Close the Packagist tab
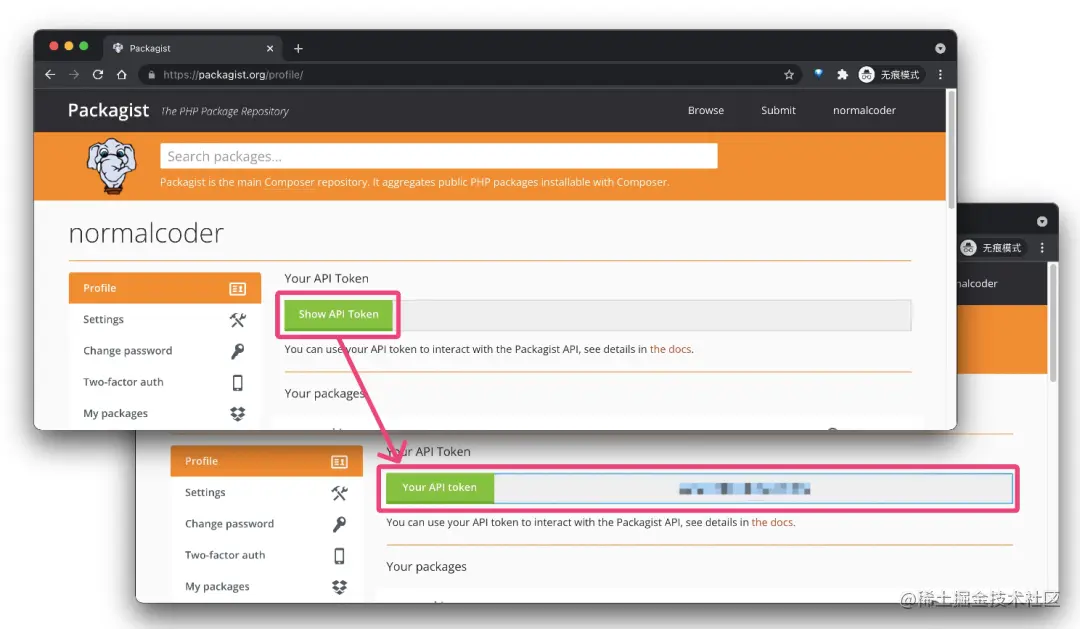 coord(270,48)
